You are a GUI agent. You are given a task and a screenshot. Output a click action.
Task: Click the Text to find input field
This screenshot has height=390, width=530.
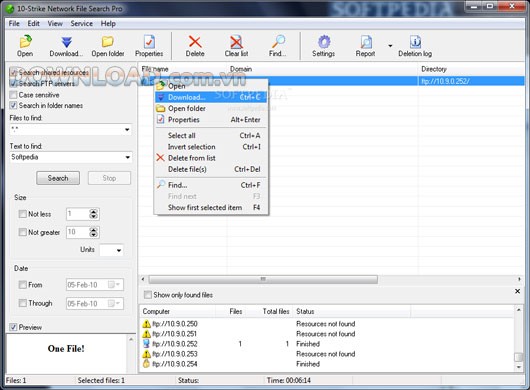[x=66, y=157]
